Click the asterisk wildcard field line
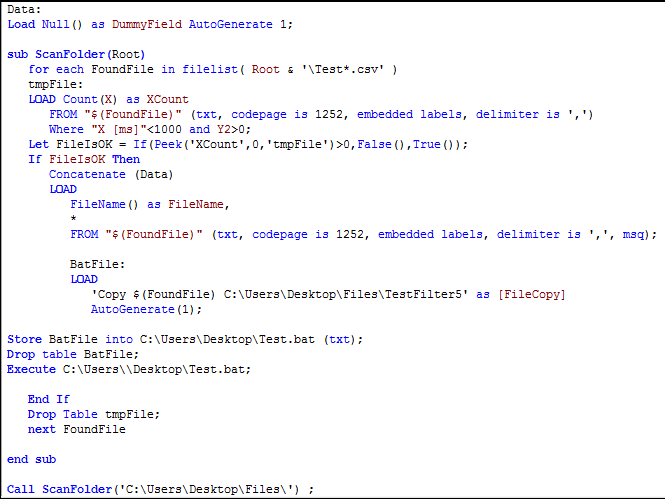 [73, 218]
